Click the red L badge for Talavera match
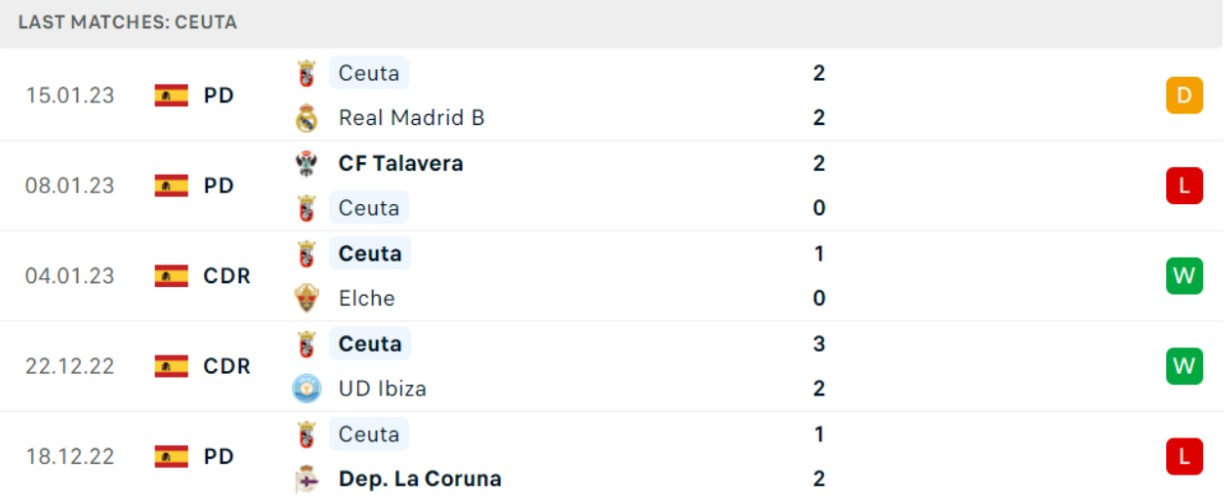The height and width of the screenshot is (499, 1225). (1184, 185)
